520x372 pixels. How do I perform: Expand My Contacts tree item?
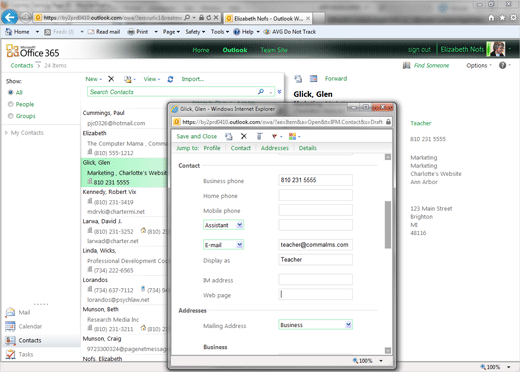[x=6, y=133]
